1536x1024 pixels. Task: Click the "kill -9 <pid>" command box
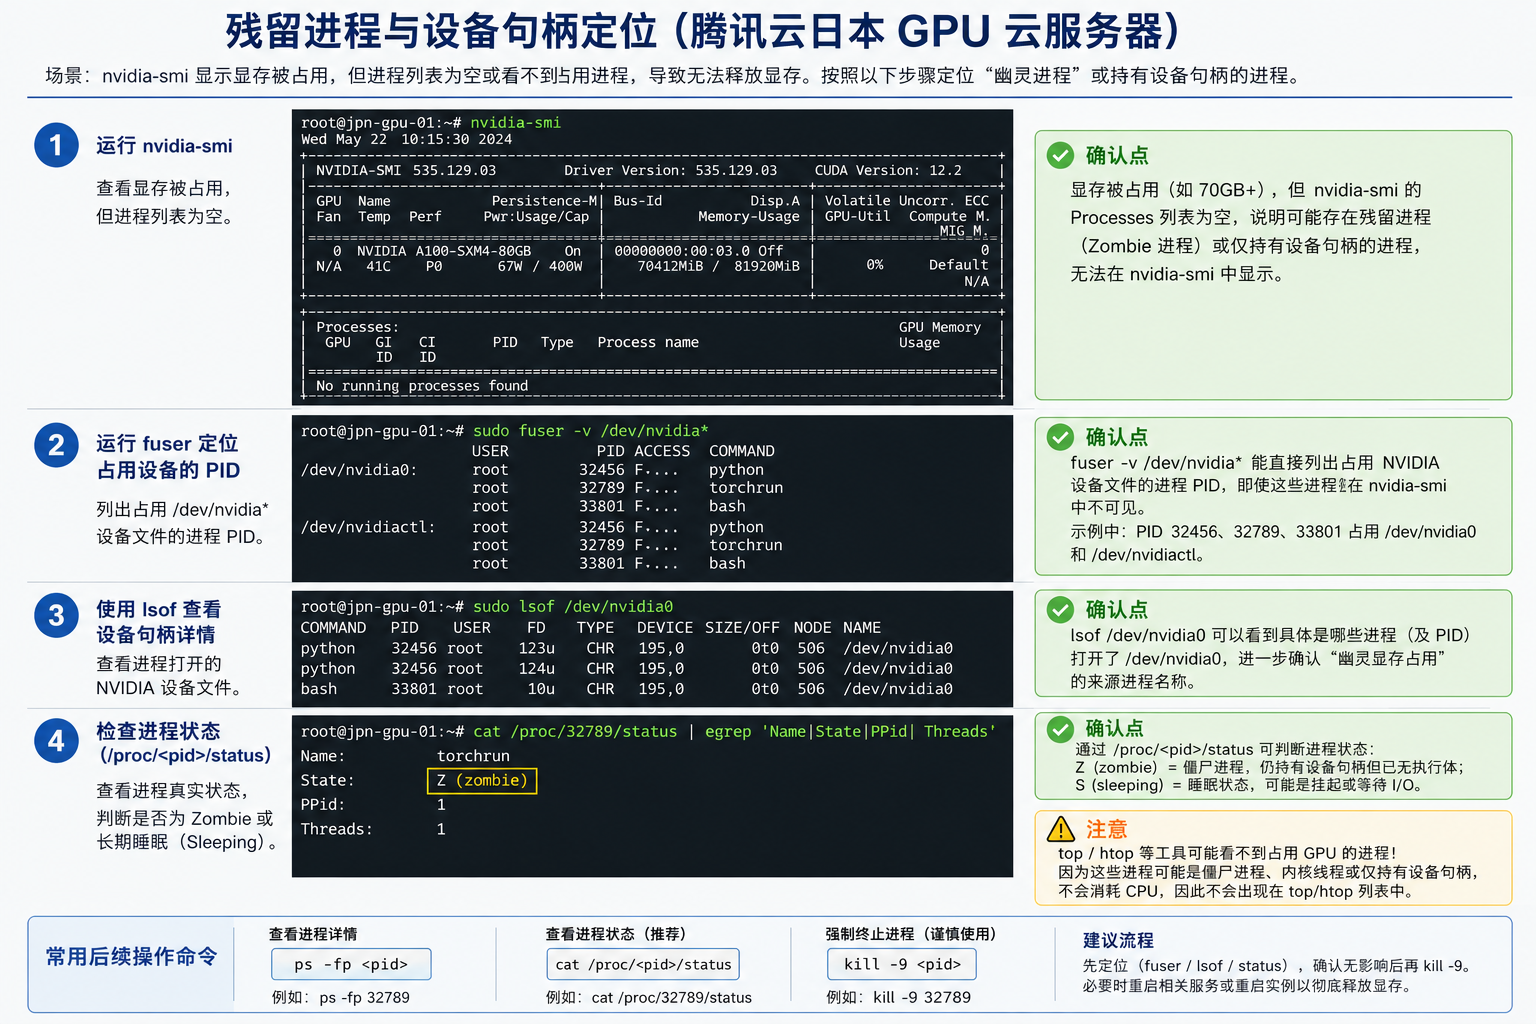[902, 964]
